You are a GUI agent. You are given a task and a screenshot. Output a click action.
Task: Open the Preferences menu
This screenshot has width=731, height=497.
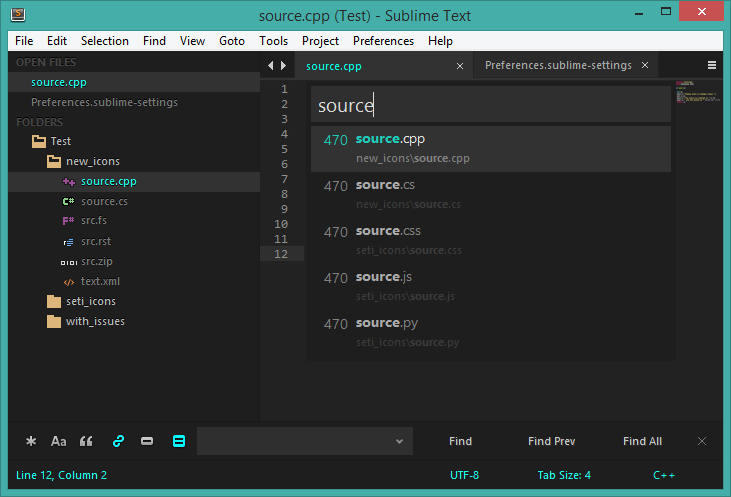(383, 41)
